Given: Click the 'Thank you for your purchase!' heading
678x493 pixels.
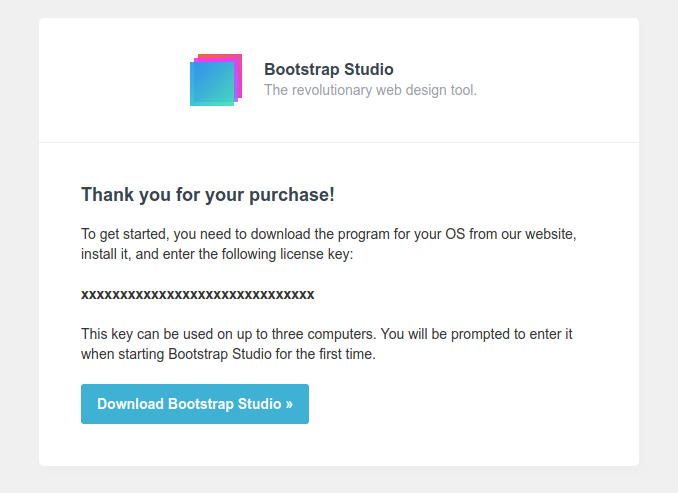Looking at the screenshot, I should 207,194.
